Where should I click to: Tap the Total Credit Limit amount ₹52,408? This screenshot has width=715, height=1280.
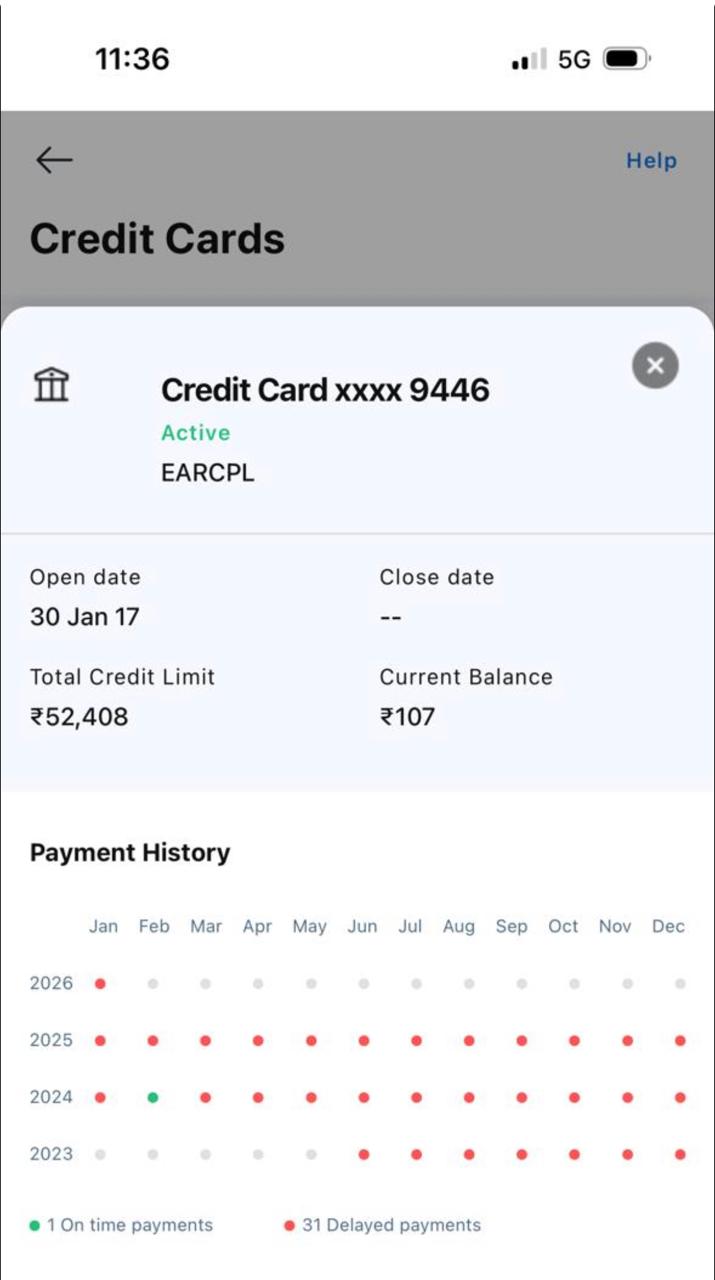[x=79, y=717]
